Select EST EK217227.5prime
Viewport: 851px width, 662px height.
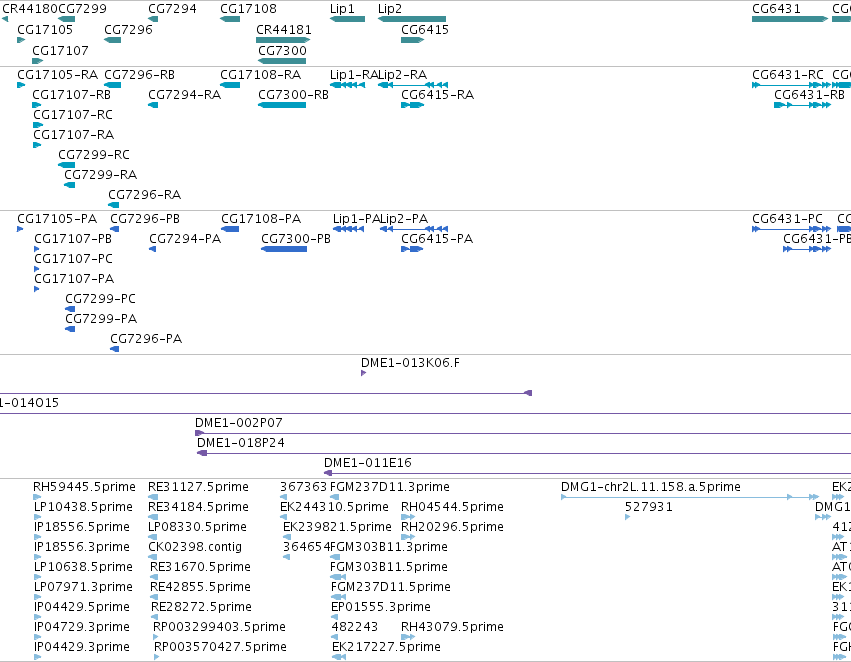pos(339,657)
